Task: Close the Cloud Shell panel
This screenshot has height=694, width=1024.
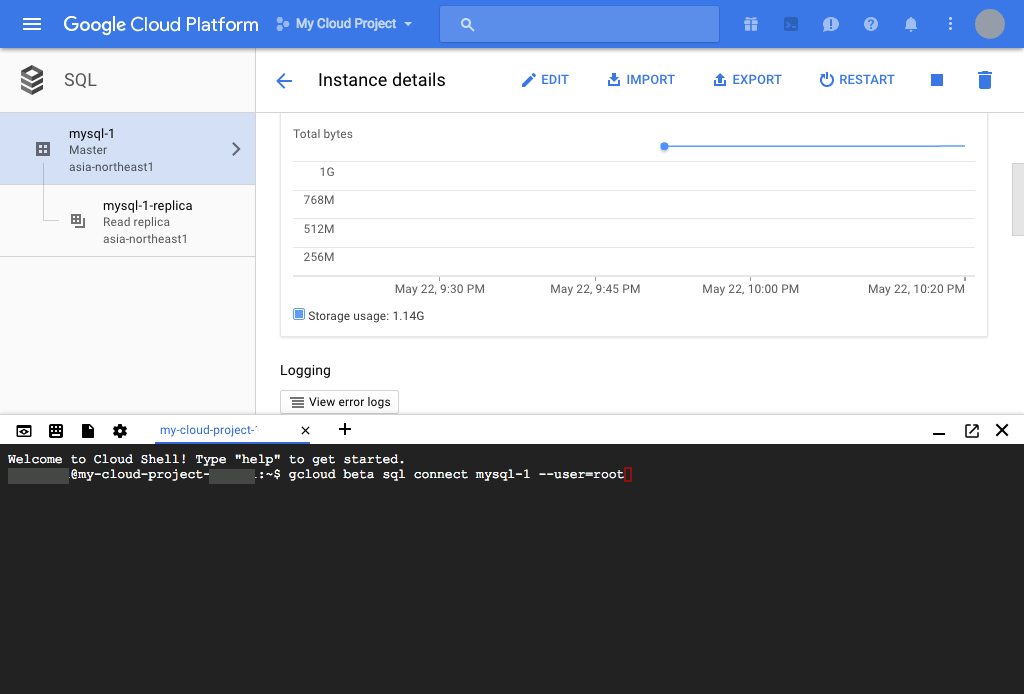Action: 1002,430
